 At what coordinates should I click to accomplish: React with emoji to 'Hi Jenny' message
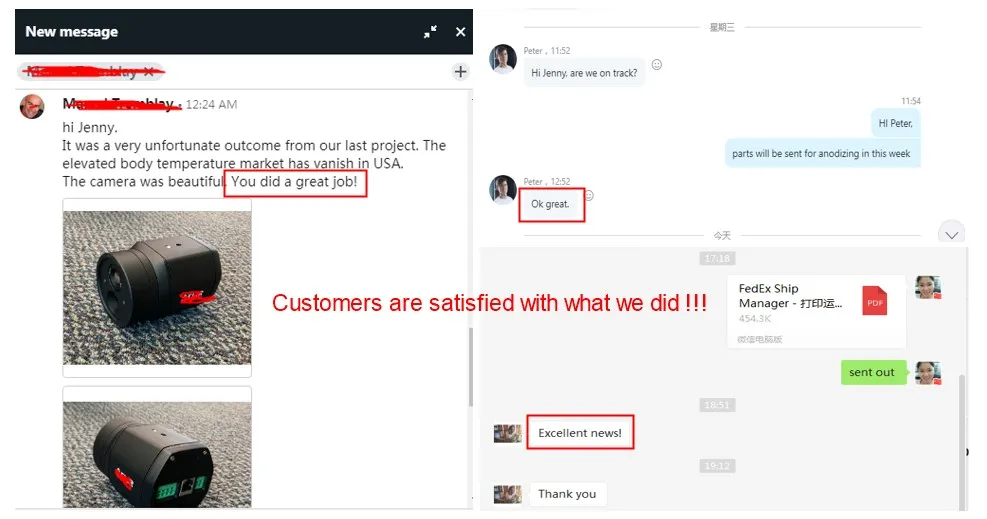click(x=657, y=64)
